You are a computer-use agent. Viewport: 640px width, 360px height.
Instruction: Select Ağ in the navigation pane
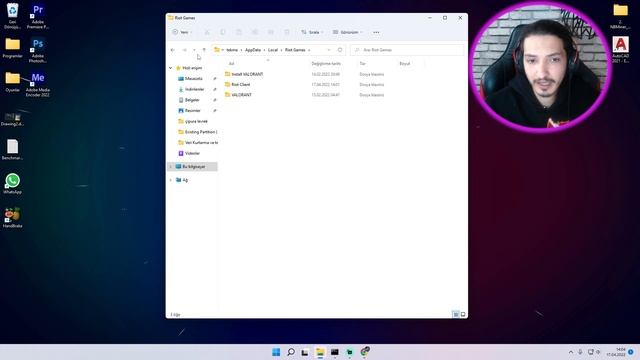182,180
